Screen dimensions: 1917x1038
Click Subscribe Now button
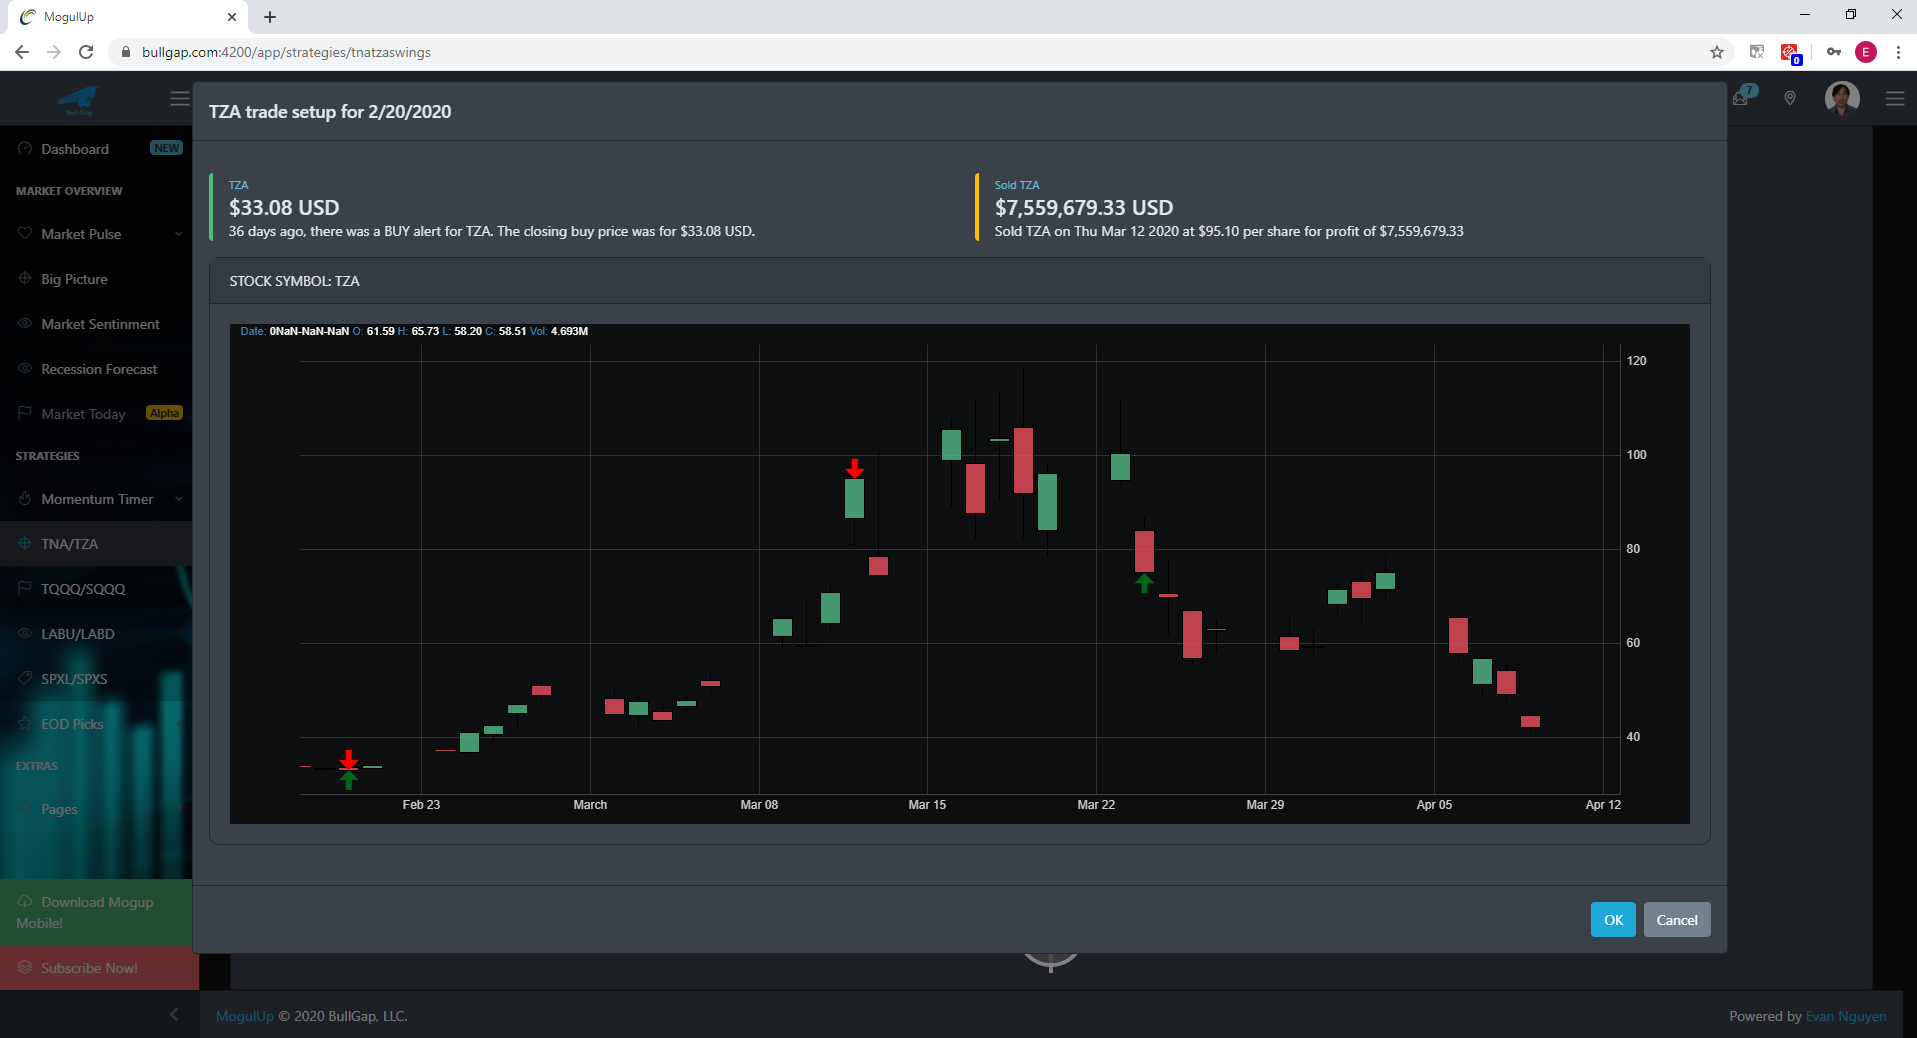pos(99,968)
